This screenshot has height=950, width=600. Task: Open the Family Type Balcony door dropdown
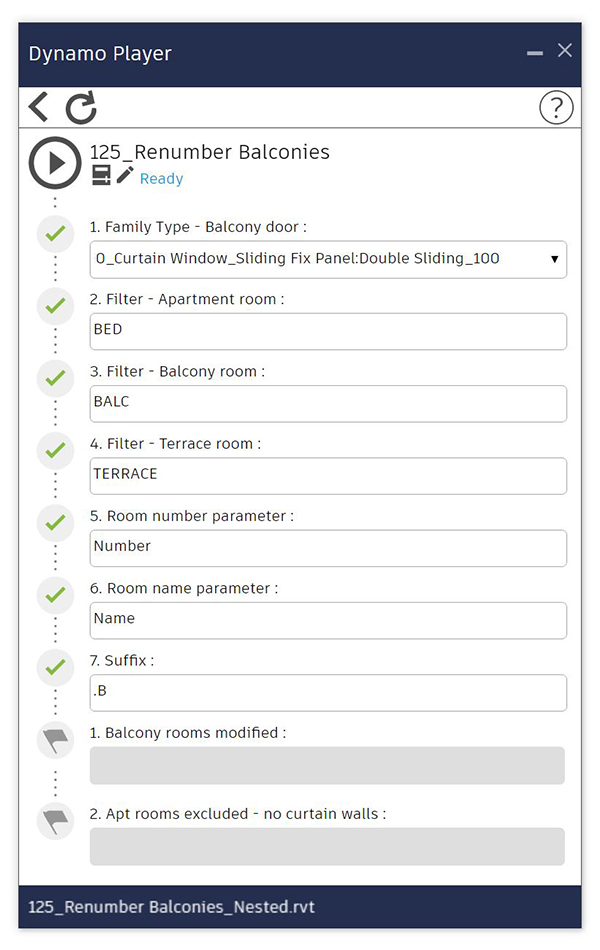pos(328,259)
